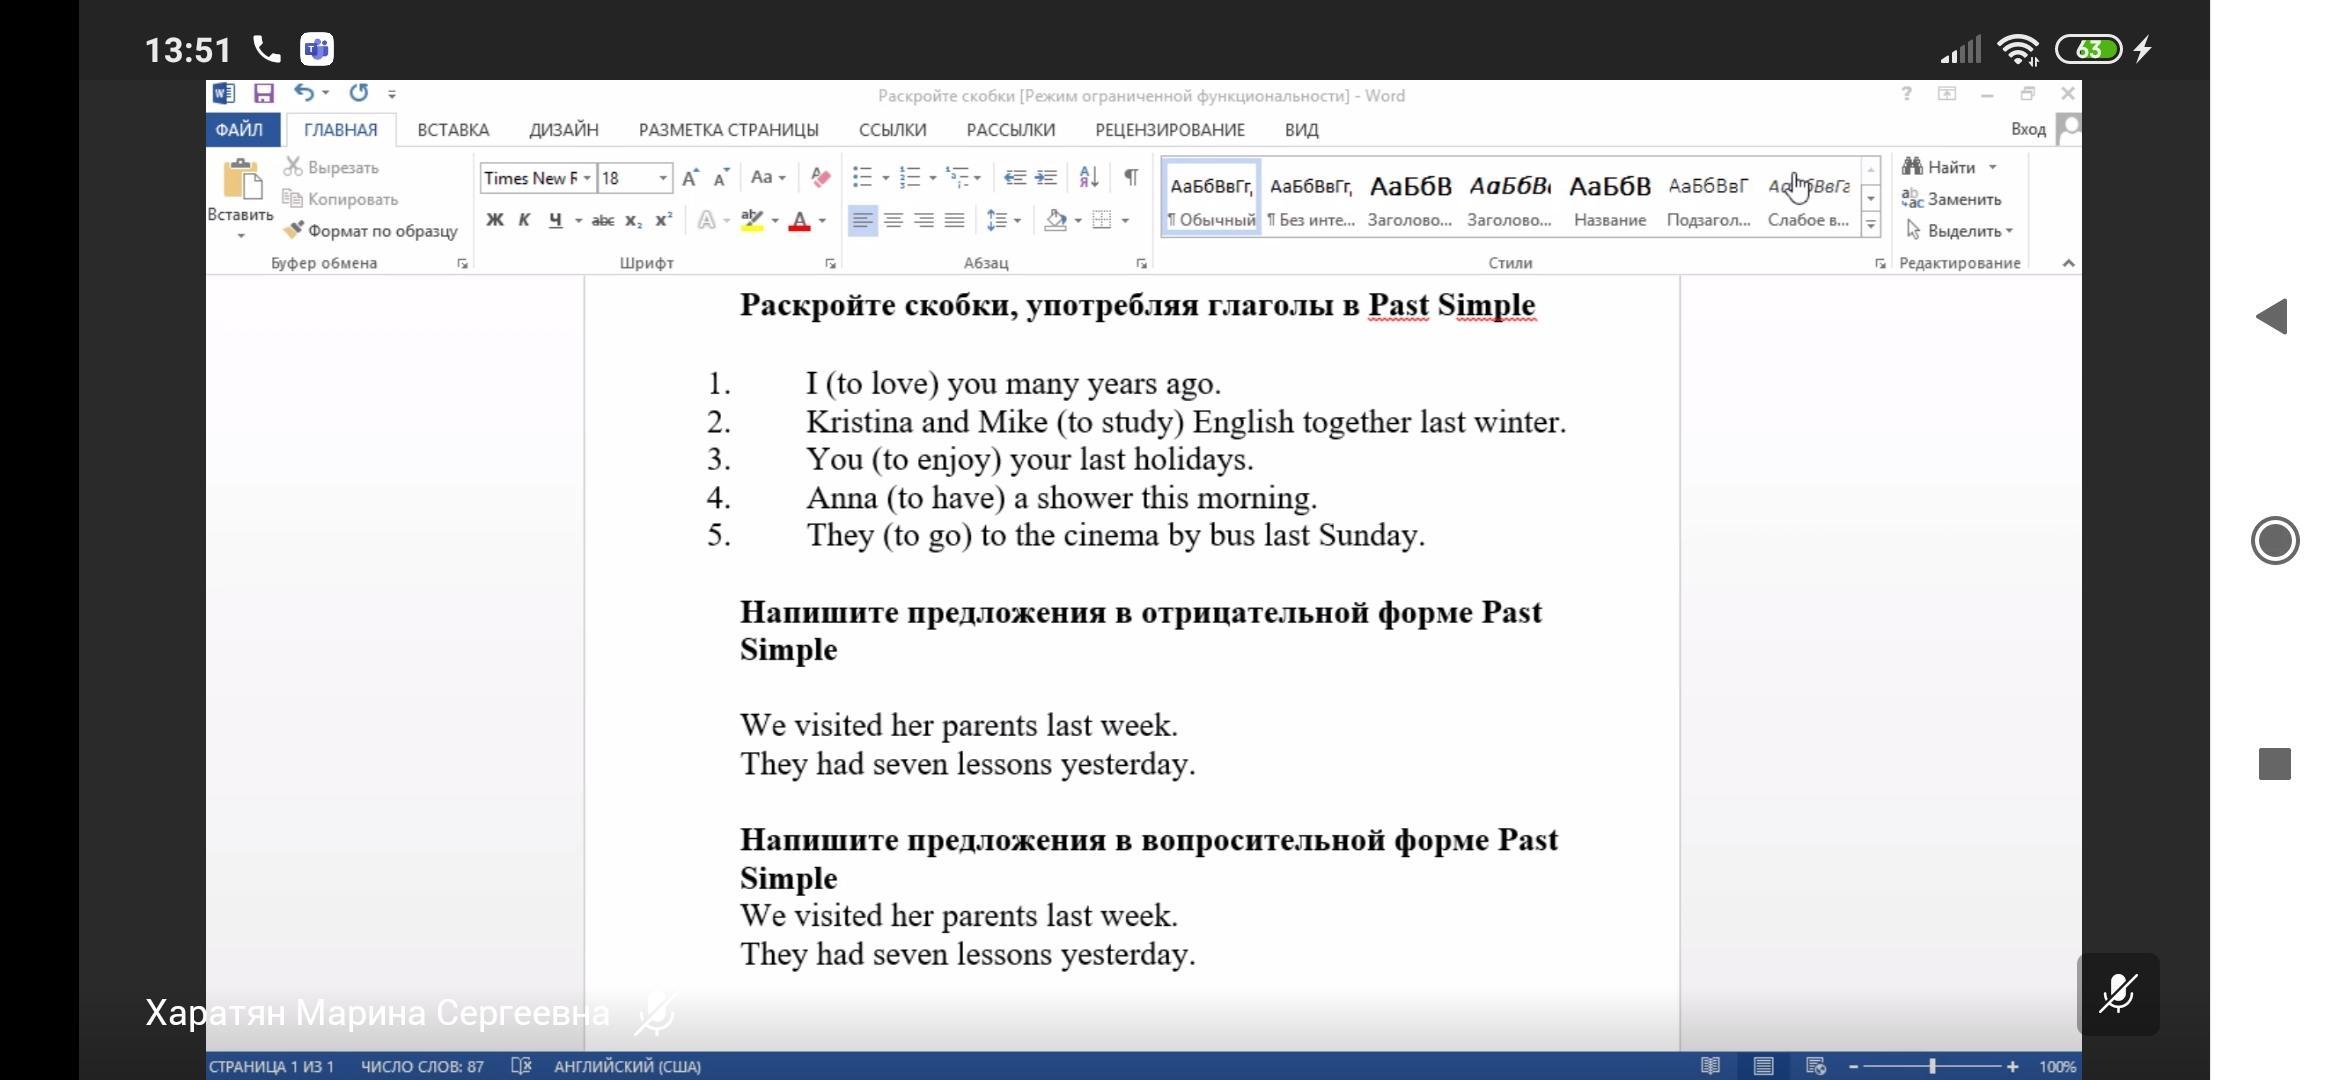Click the Save icon in quick access toolbar
This screenshot has width=2340, height=1080.
coord(263,94)
